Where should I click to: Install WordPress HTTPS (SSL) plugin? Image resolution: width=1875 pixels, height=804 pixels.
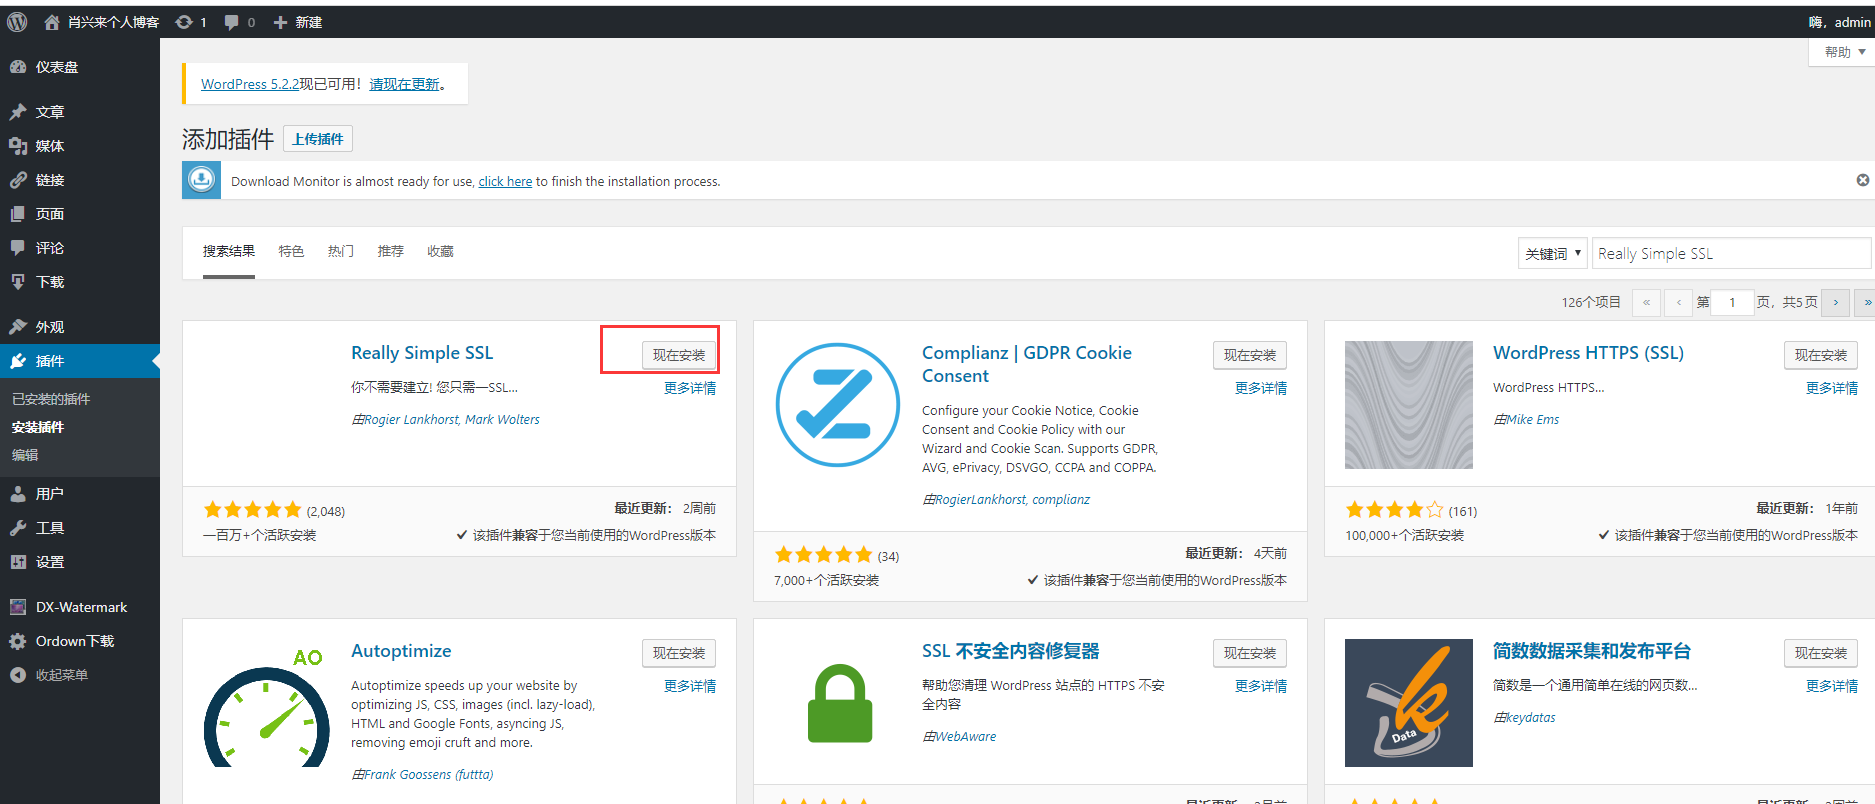pos(1821,355)
